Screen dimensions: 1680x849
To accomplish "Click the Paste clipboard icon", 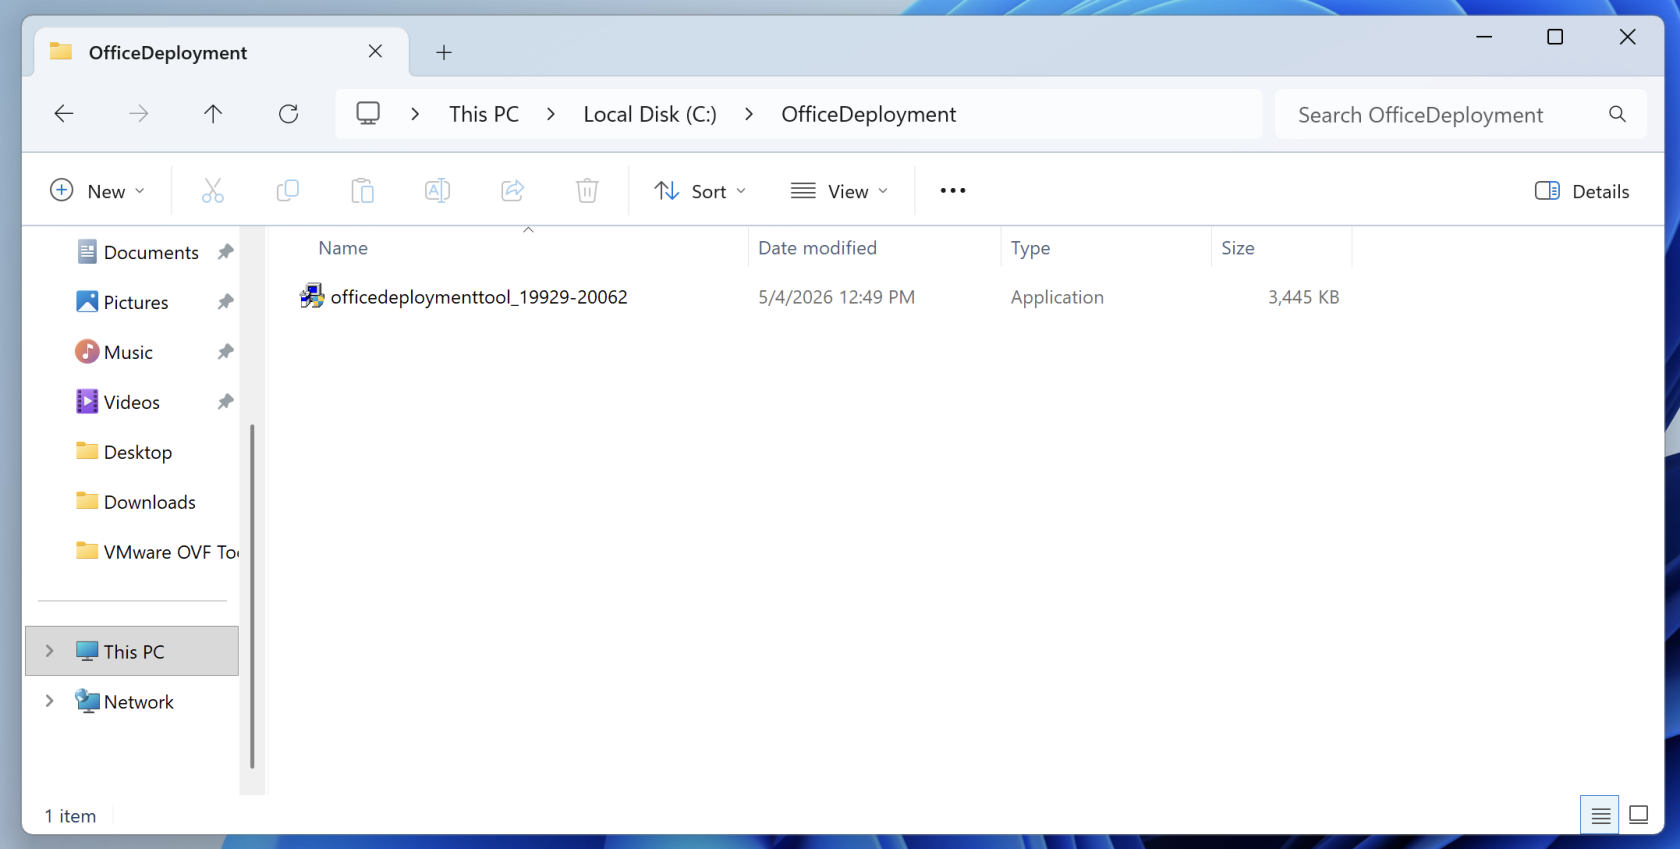I will 362,191.
